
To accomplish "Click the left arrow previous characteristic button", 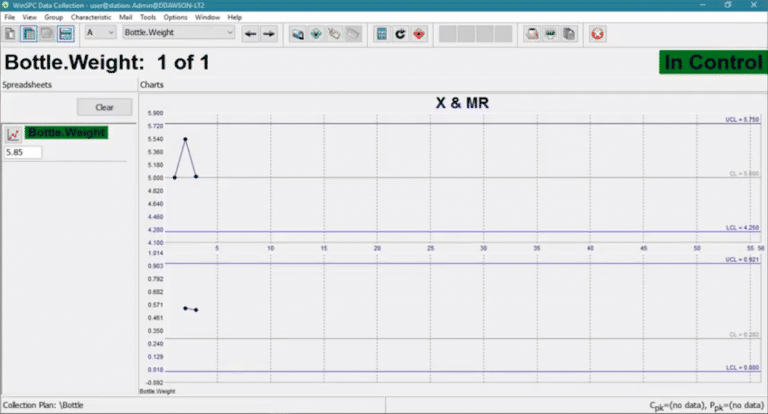I will (x=250, y=33).
